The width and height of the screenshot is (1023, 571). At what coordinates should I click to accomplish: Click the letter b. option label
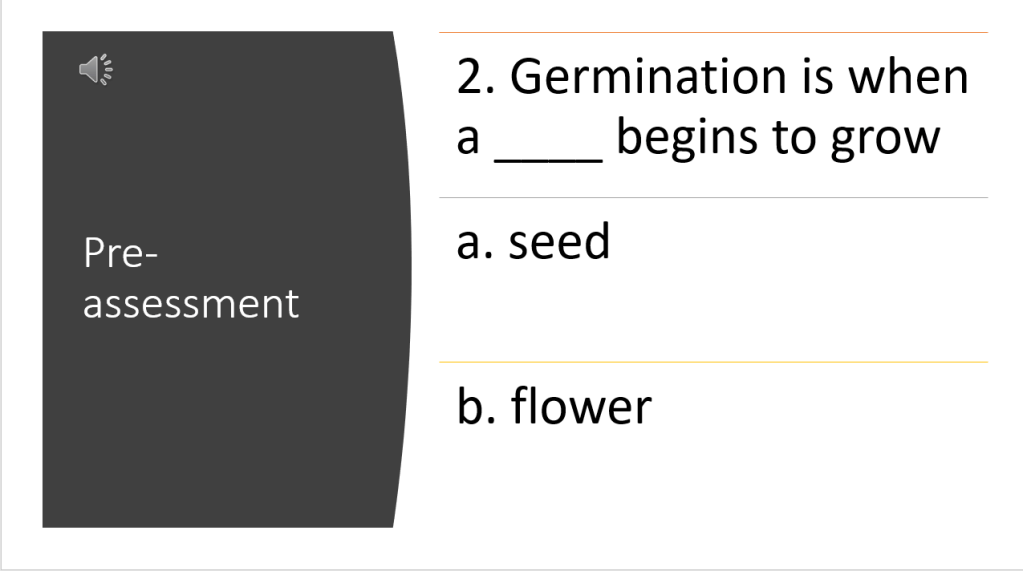(476, 406)
